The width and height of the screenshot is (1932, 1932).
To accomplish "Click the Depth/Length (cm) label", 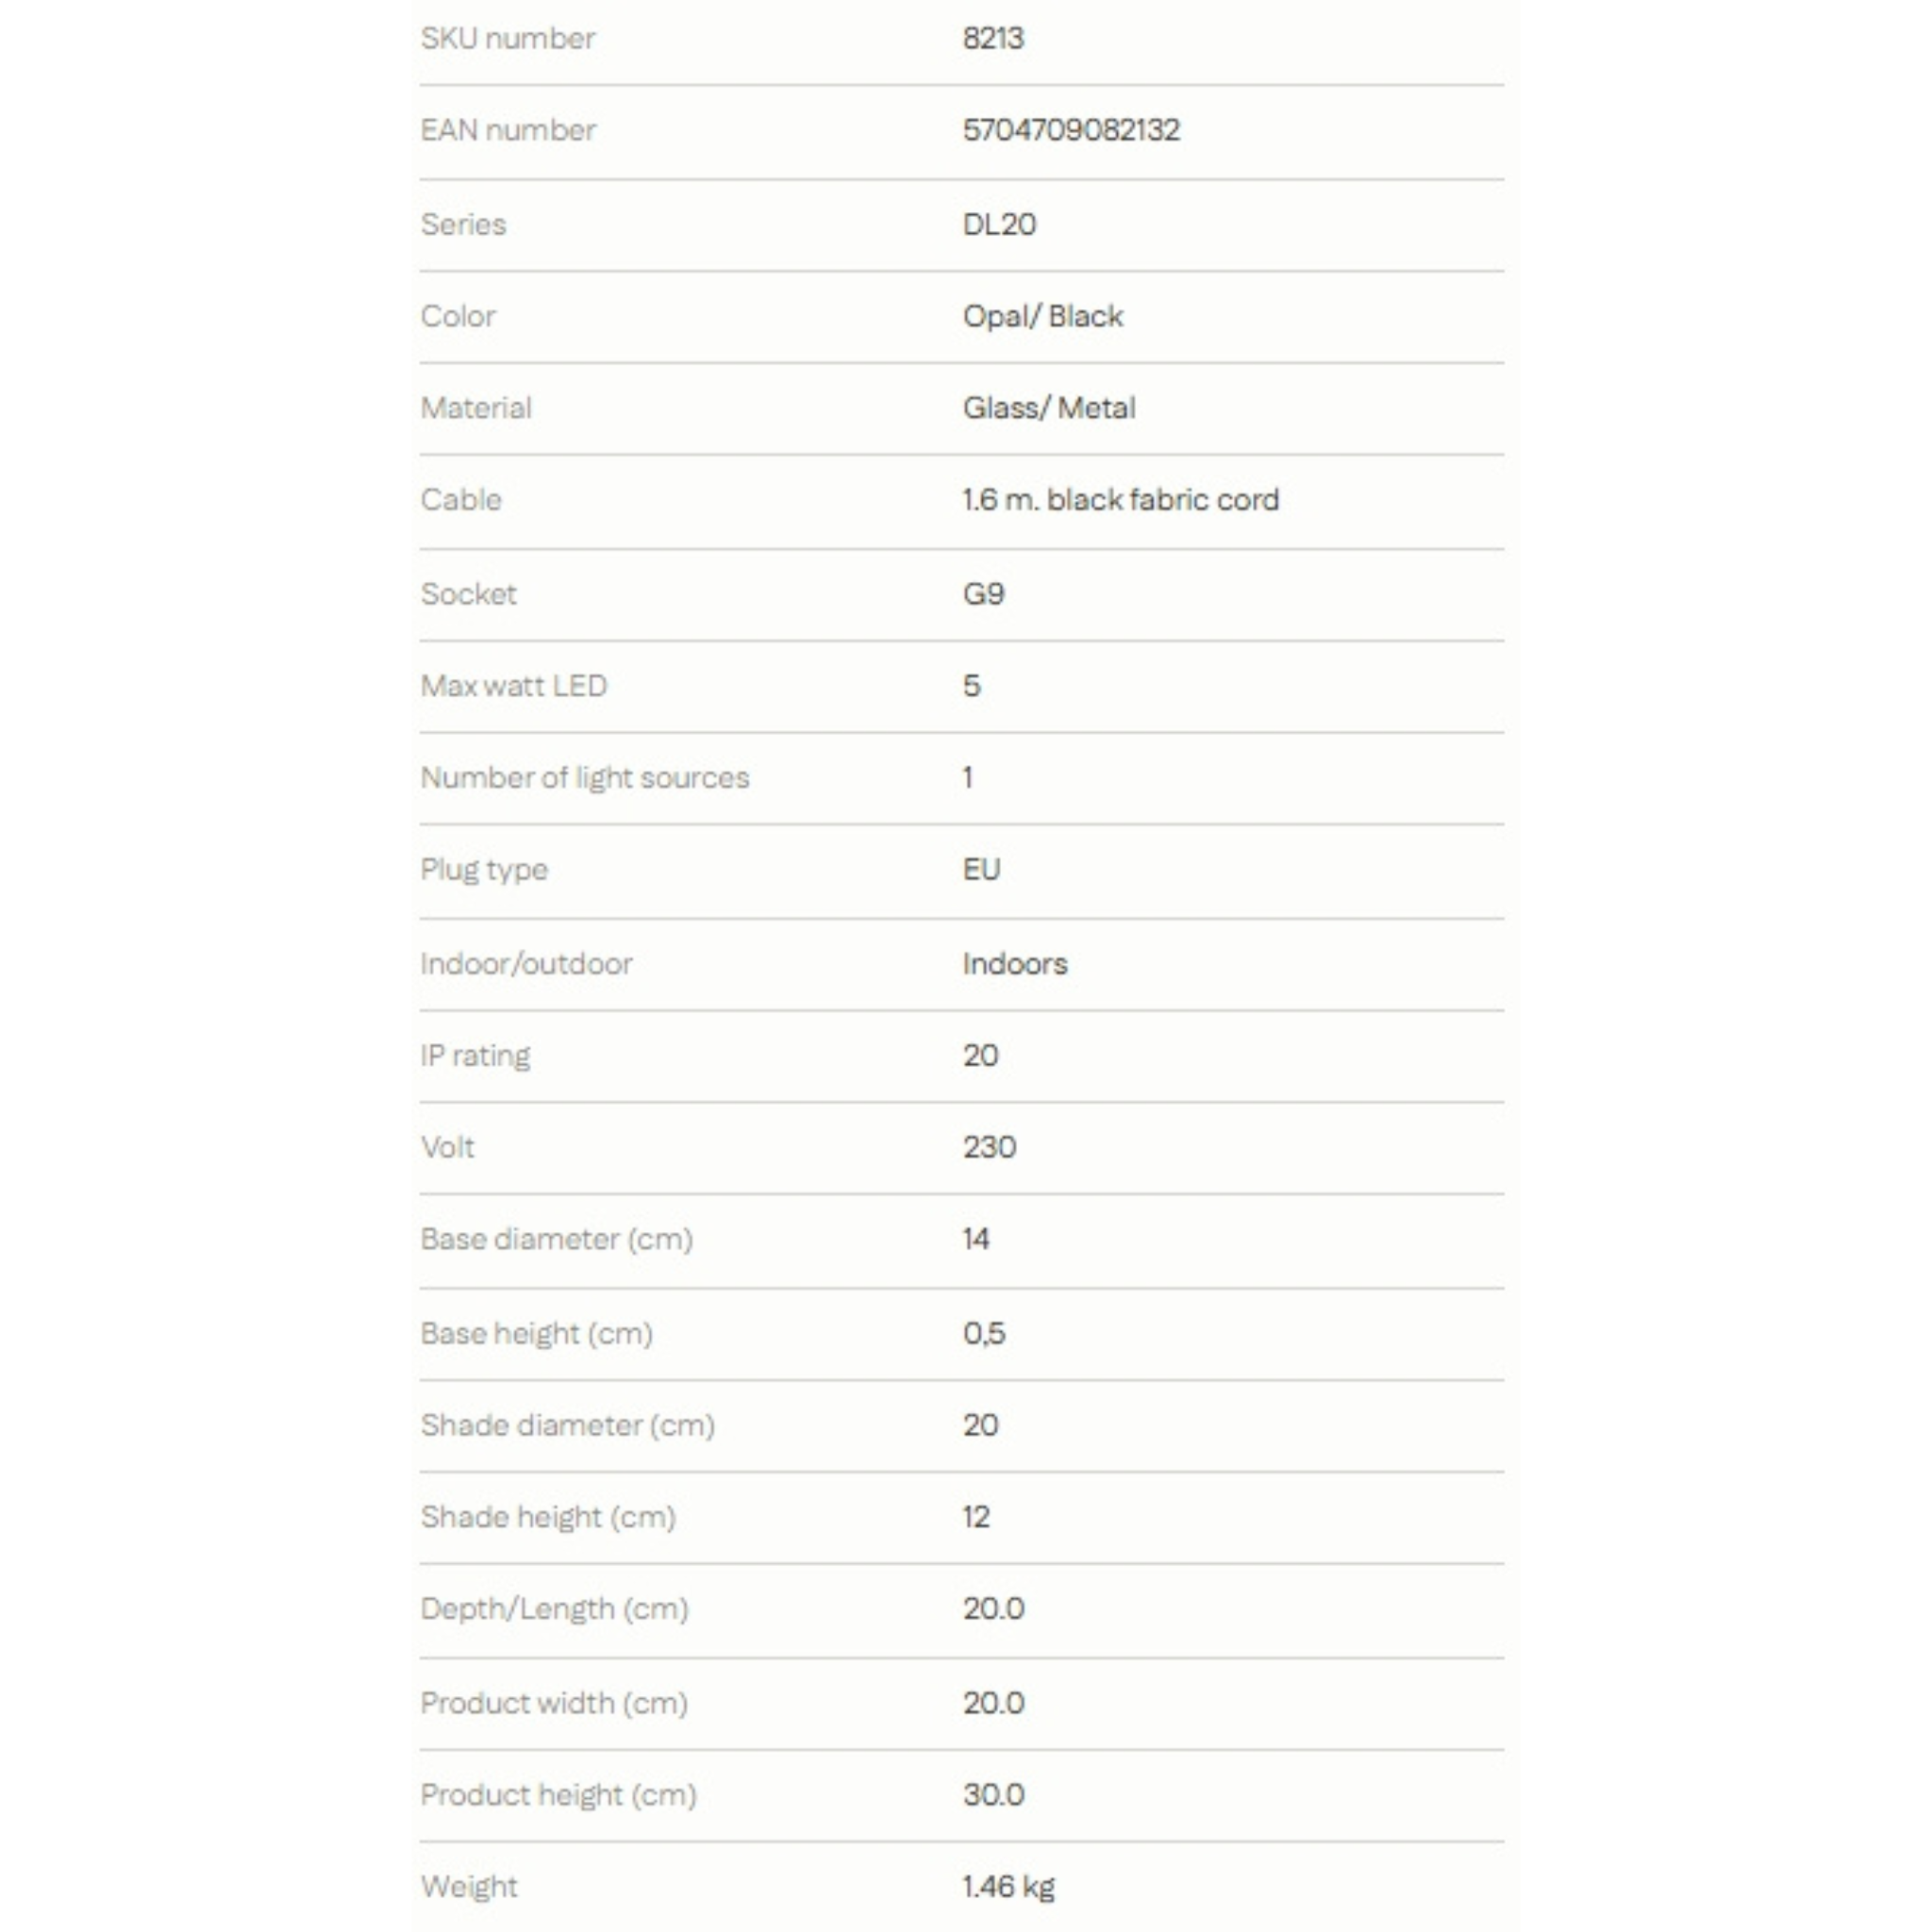I will click(x=555, y=1609).
